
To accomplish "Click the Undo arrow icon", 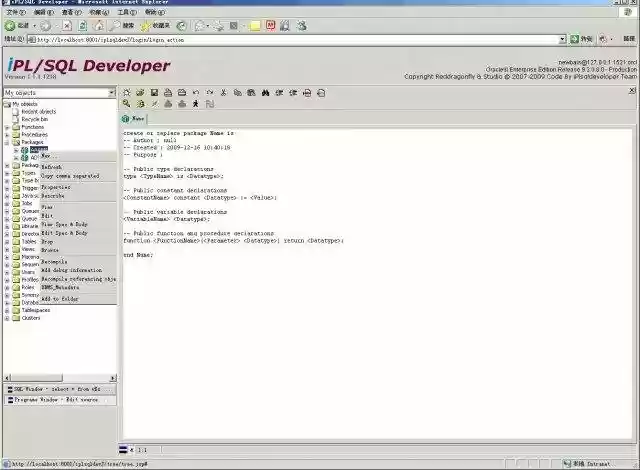I will (x=196, y=93).
